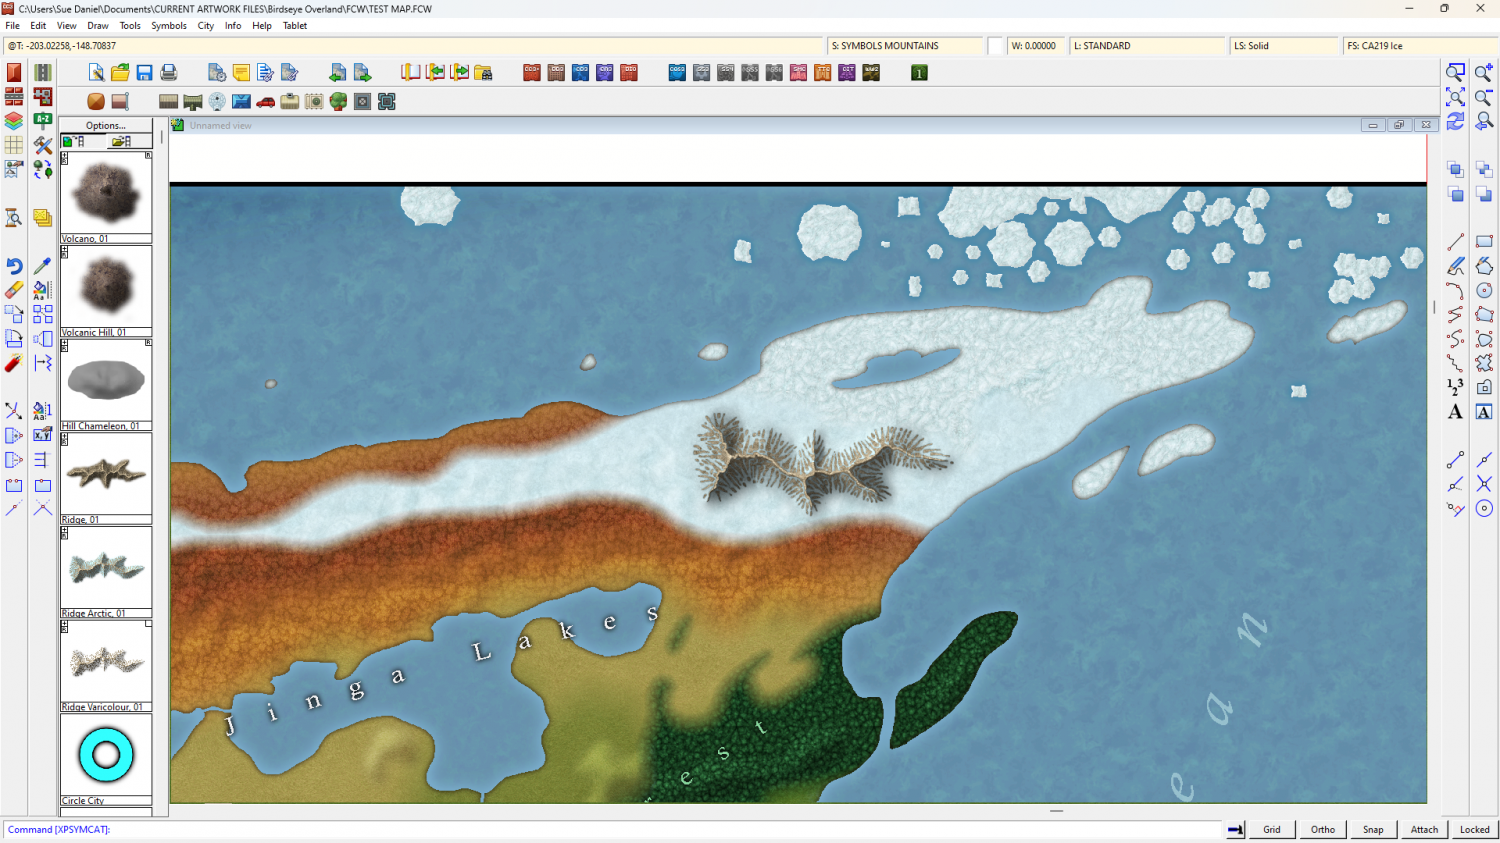Open the Symbols menu
Image resolution: width=1500 pixels, height=843 pixels.
click(169, 26)
